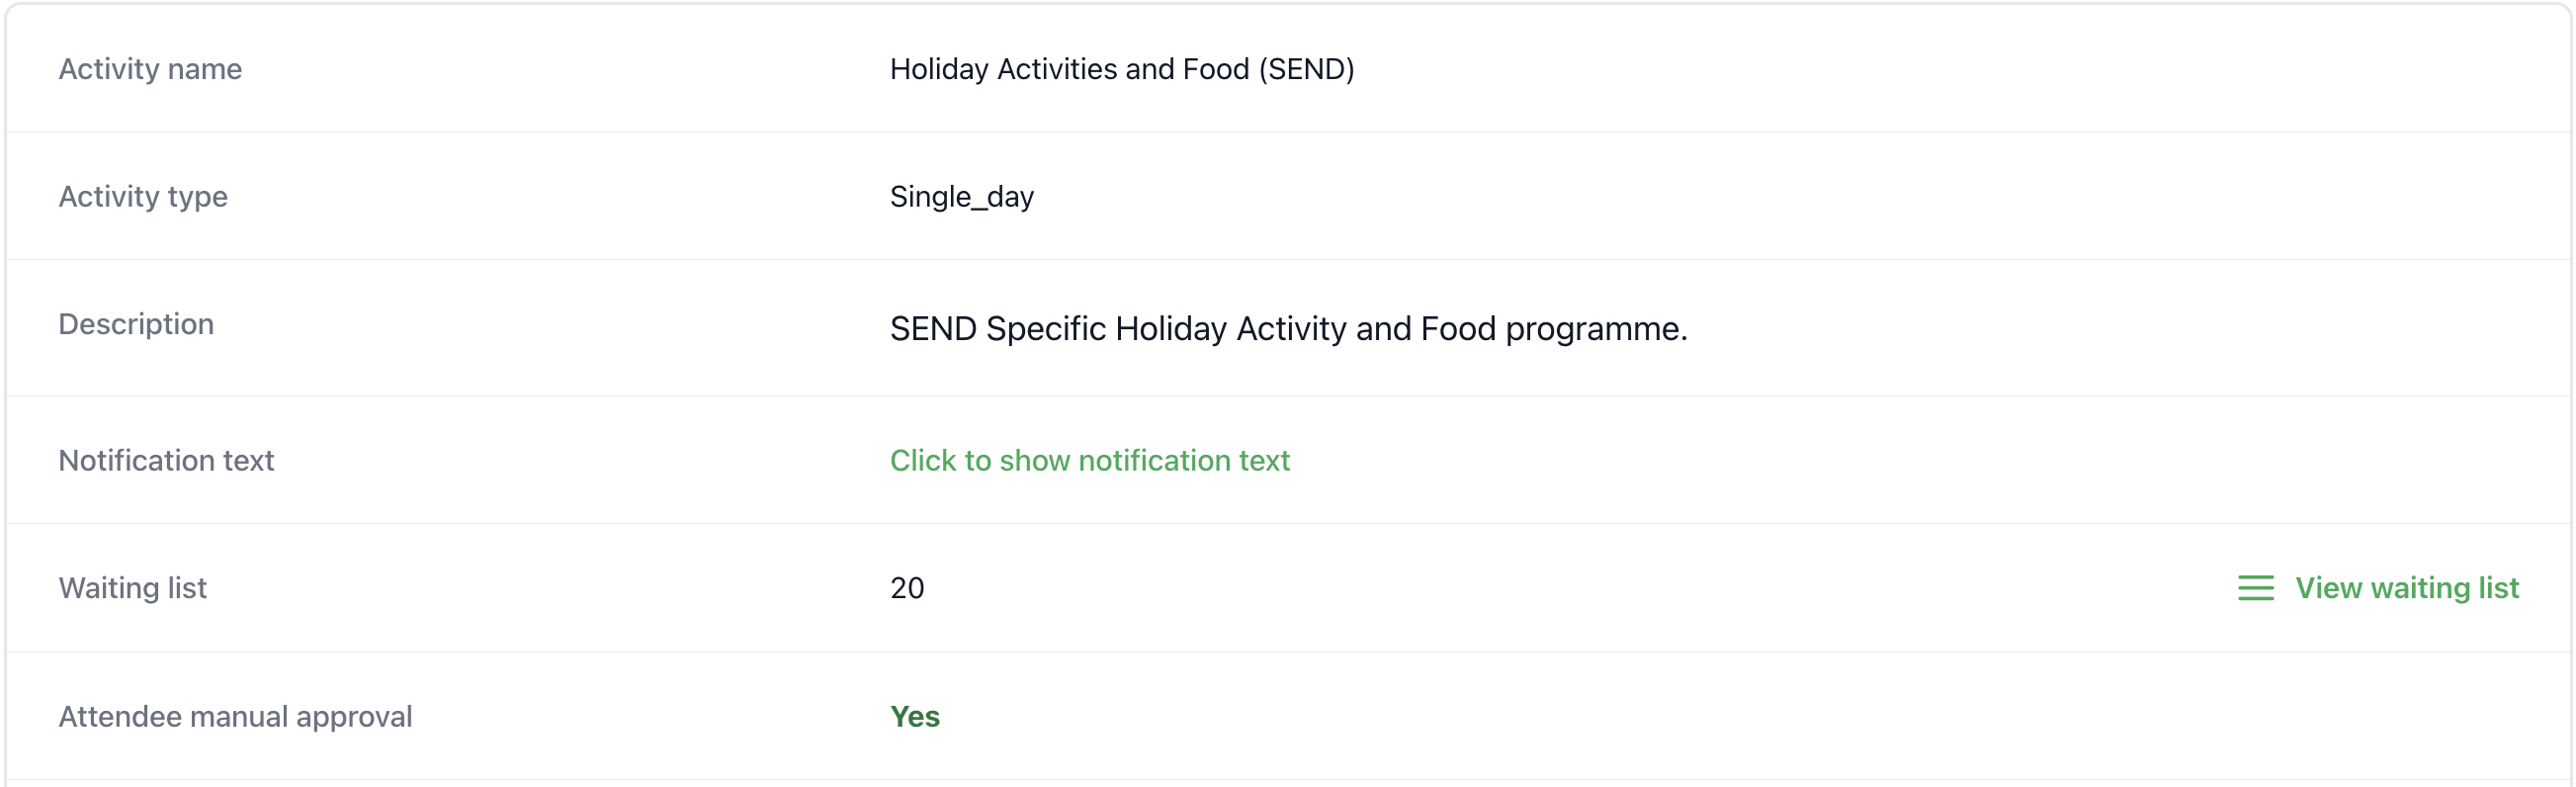Viewport: 2576px width, 787px height.
Task: Click "(SEND)" in the activity name value
Action: (1306, 69)
